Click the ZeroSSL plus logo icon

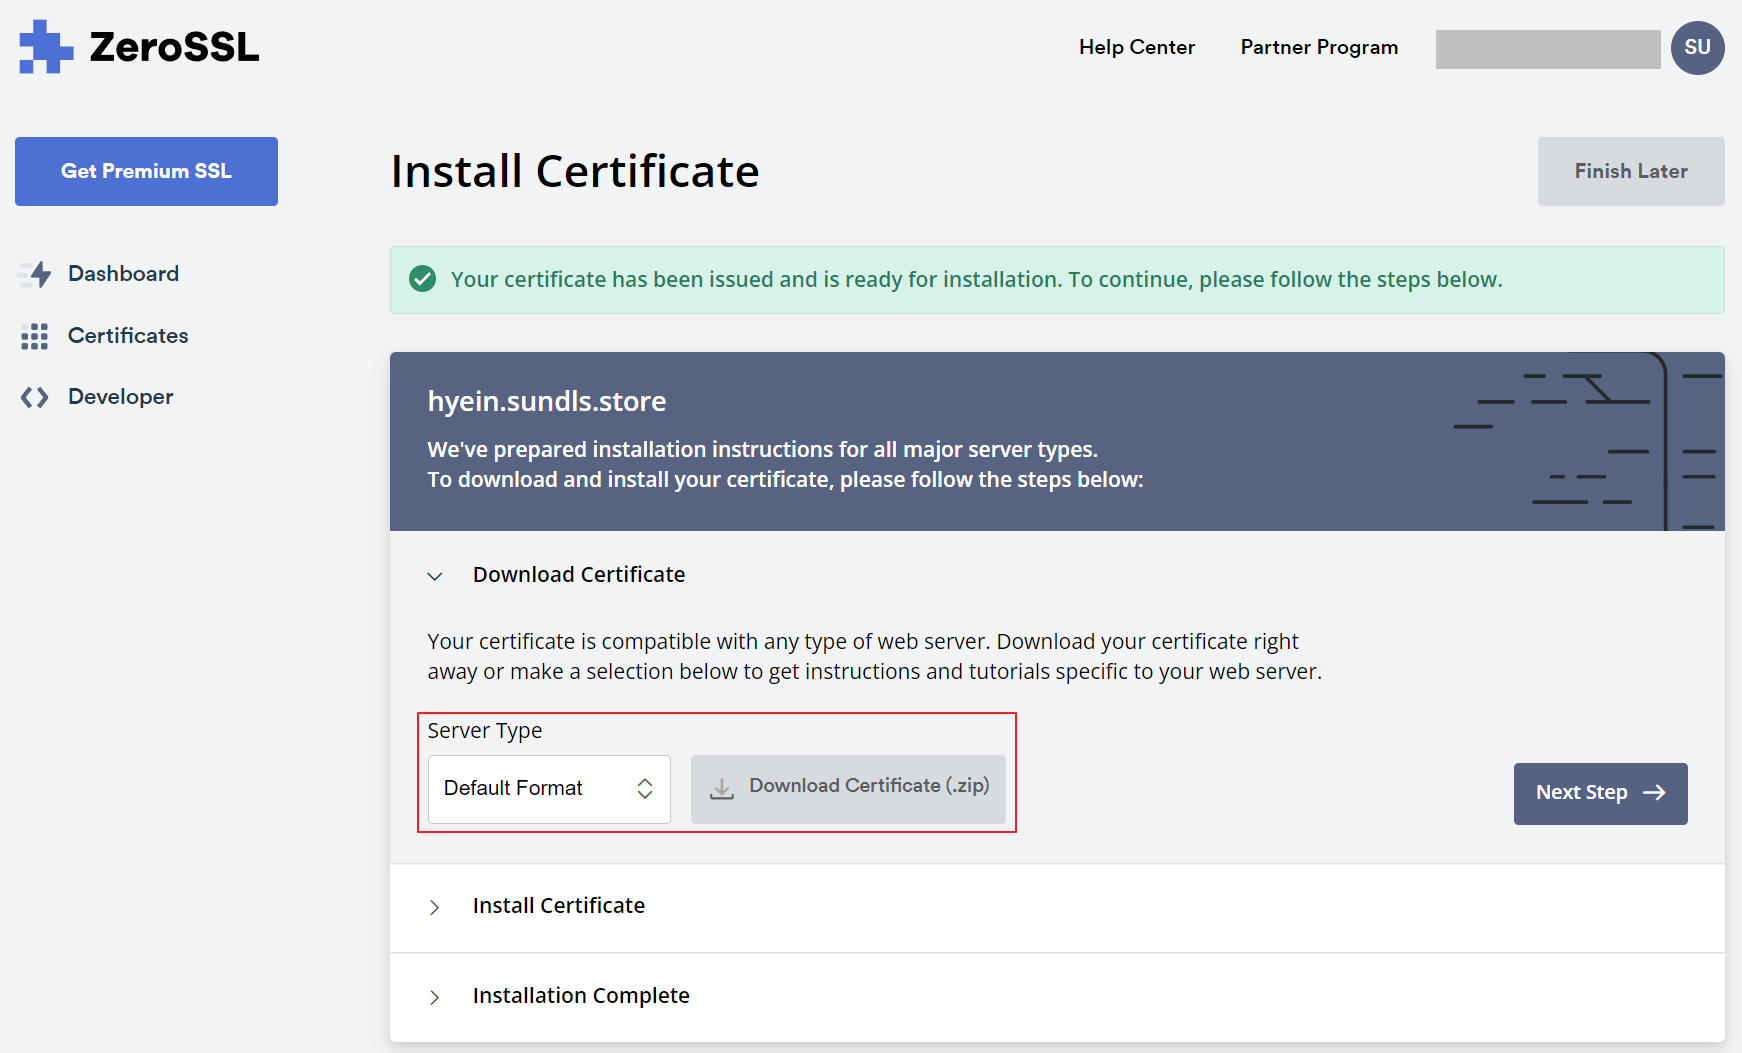coord(46,47)
